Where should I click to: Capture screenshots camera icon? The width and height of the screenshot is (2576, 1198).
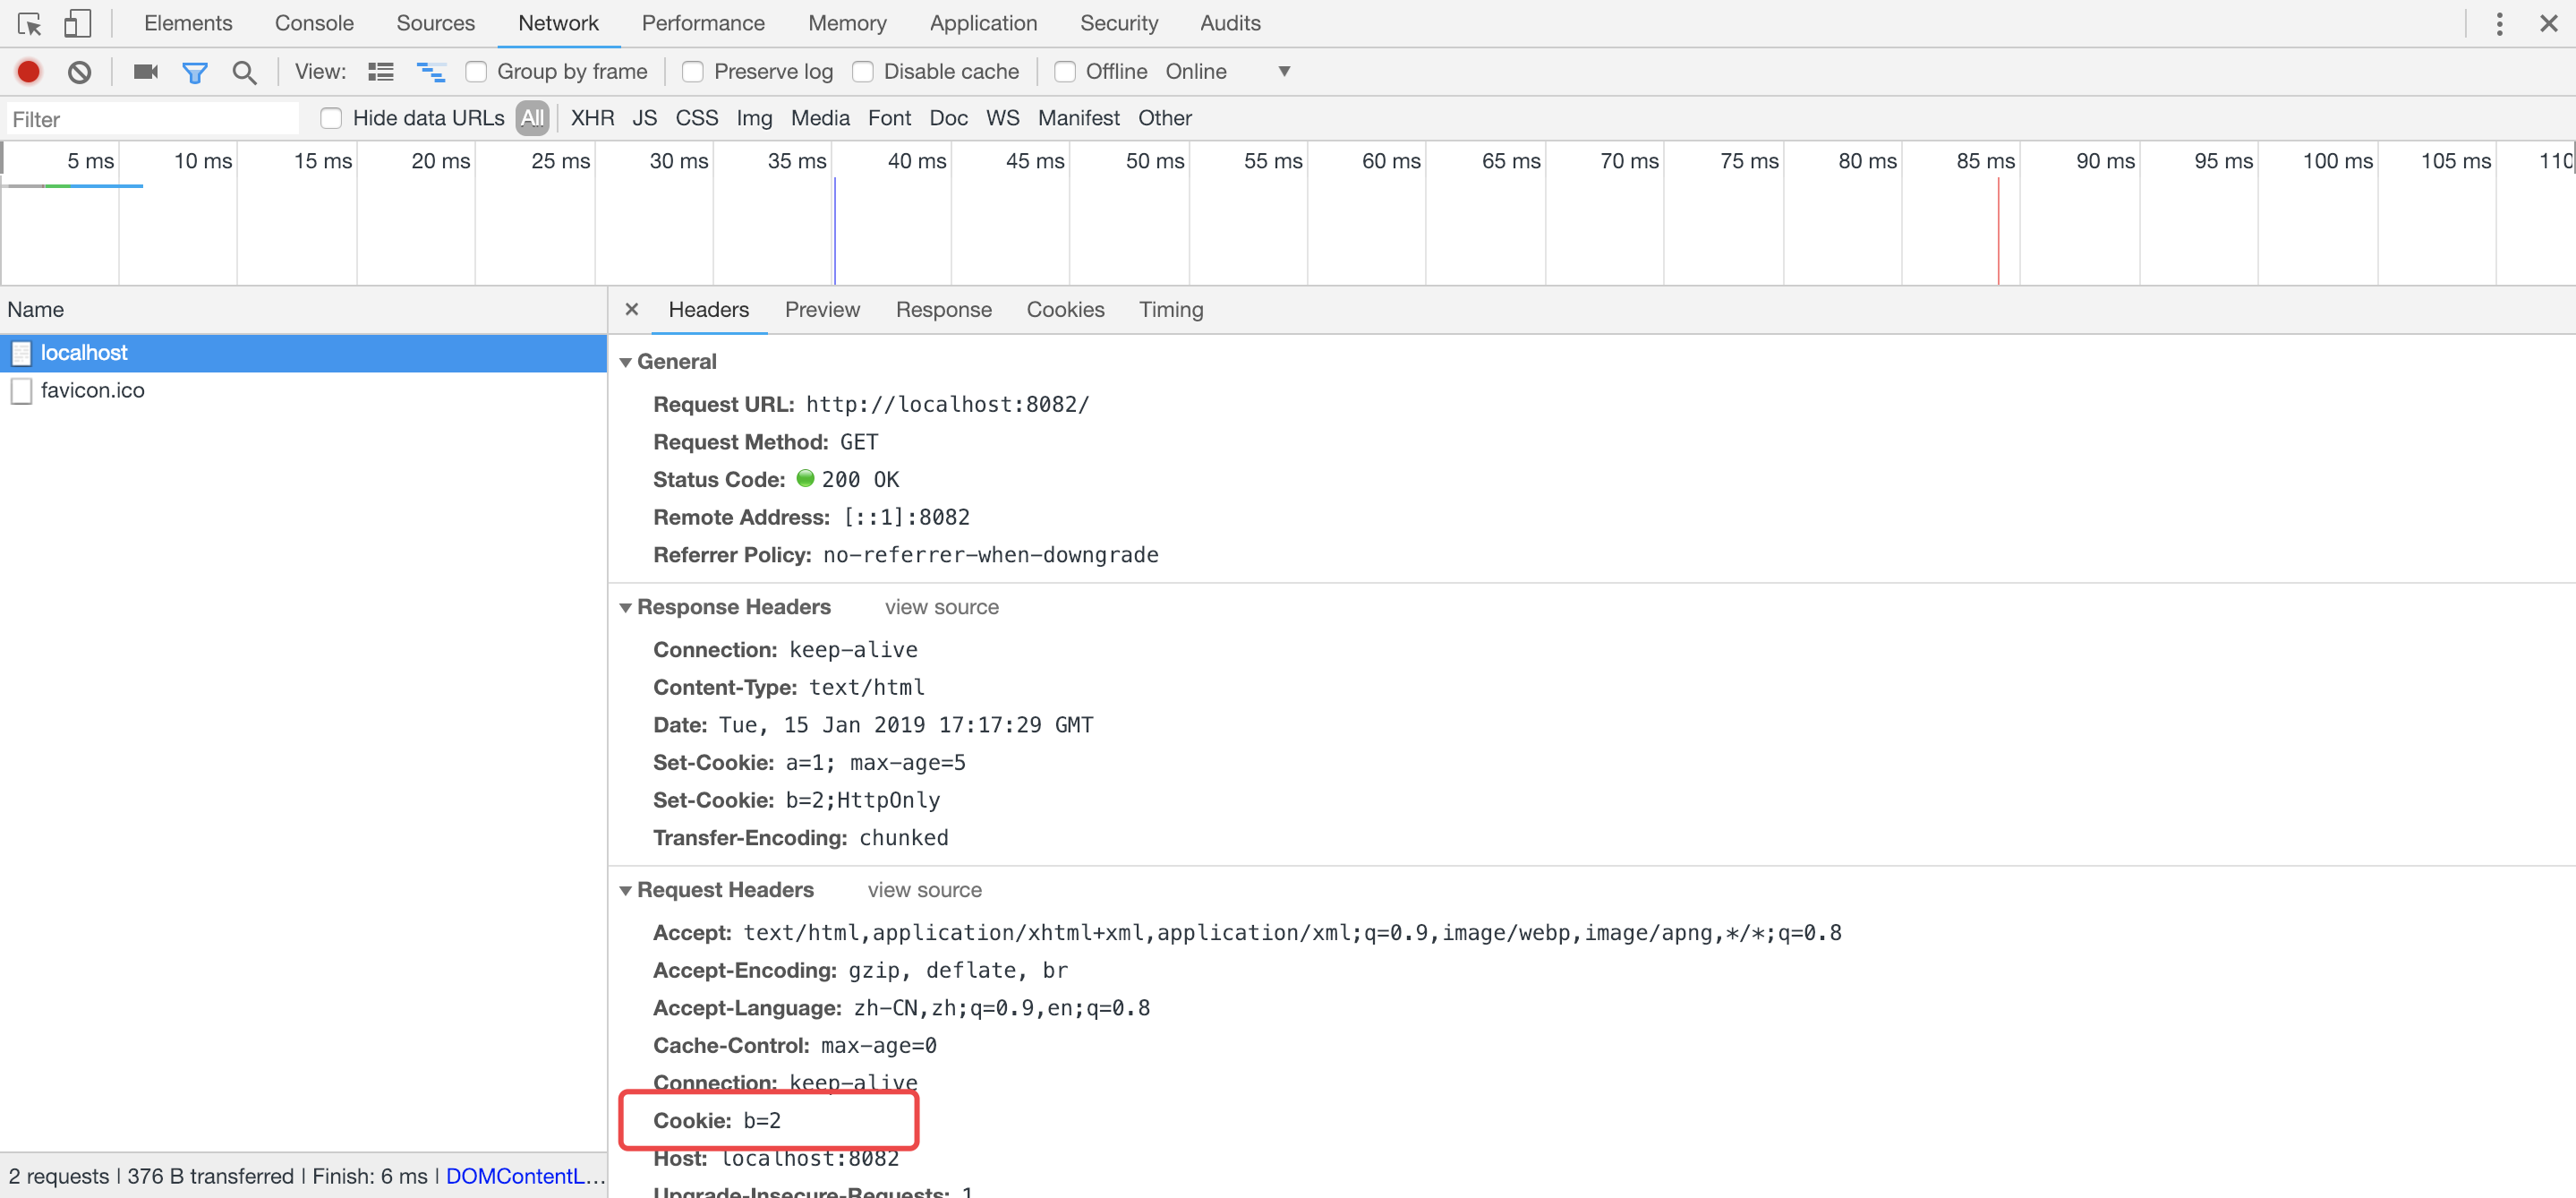[146, 72]
